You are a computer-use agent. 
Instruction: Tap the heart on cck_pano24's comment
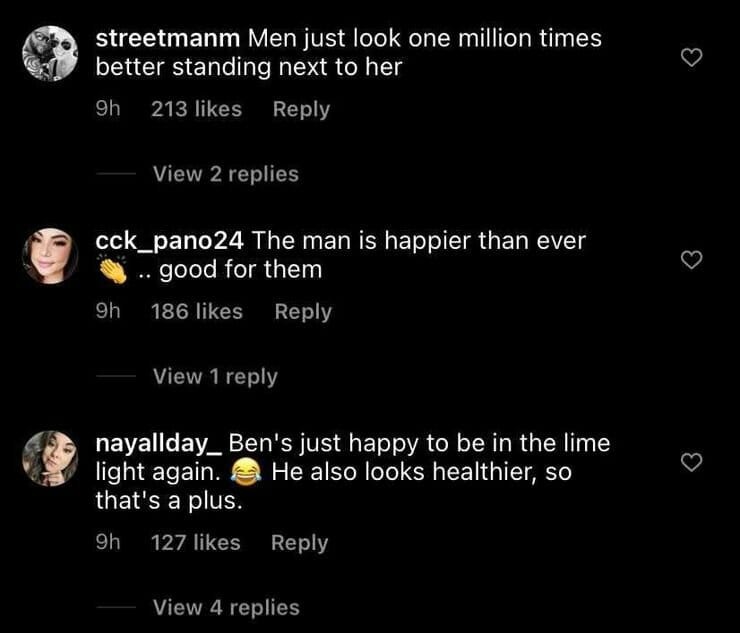(691, 260)
